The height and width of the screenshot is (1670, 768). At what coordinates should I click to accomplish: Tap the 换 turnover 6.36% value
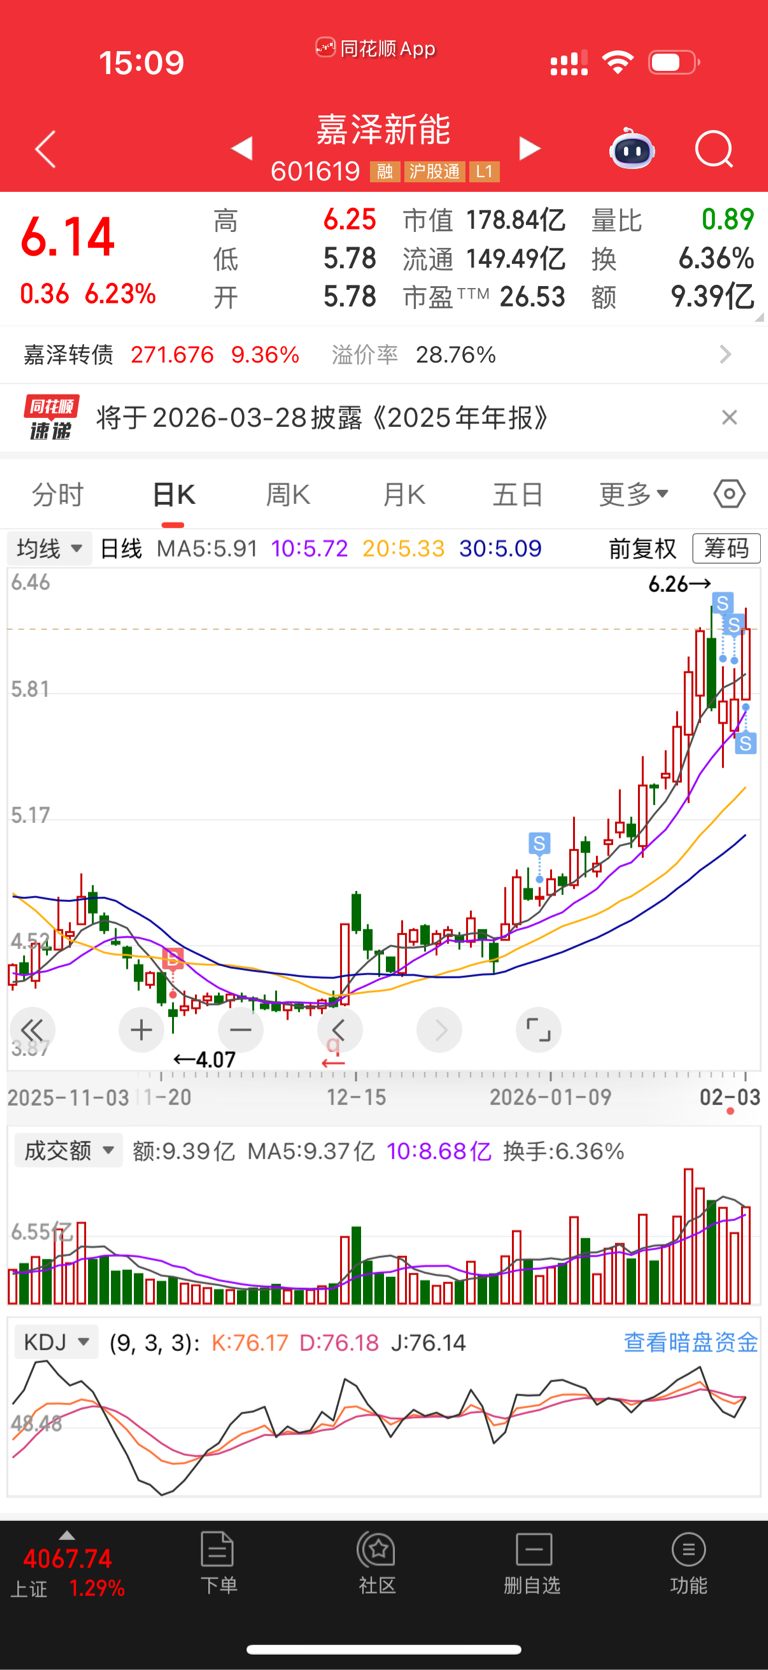(716, 259)
